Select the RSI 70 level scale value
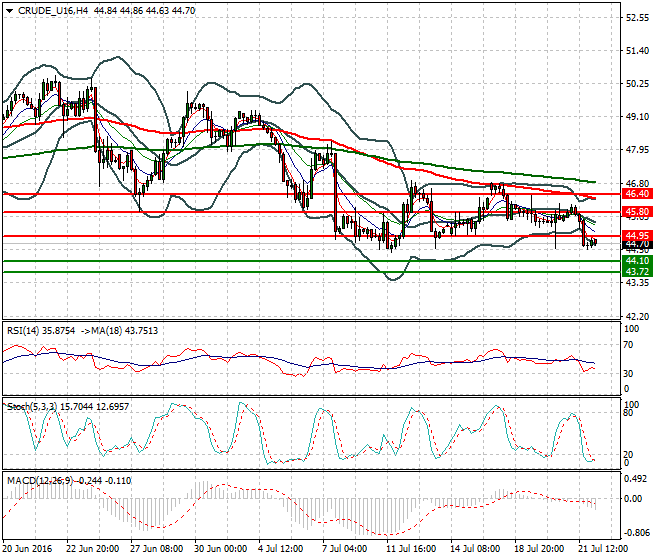The width and height of the screenshot is (660, 560). [x=628, y=345]
